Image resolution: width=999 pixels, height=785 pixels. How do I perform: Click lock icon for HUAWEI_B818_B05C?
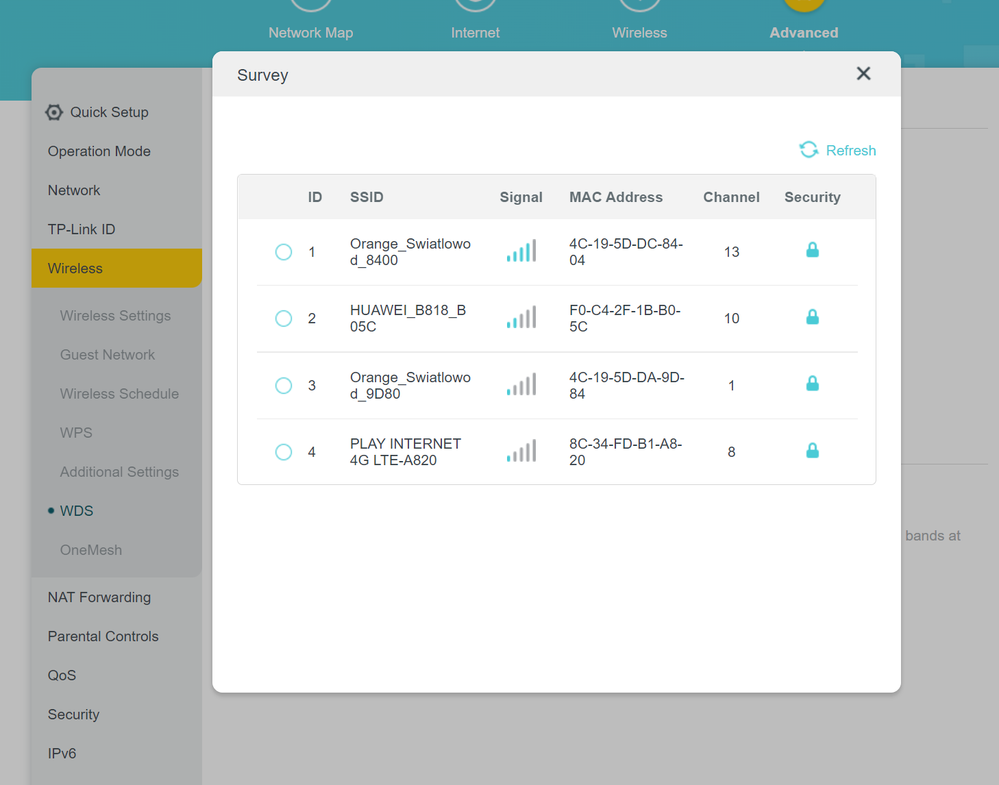[x=812, y=317]
